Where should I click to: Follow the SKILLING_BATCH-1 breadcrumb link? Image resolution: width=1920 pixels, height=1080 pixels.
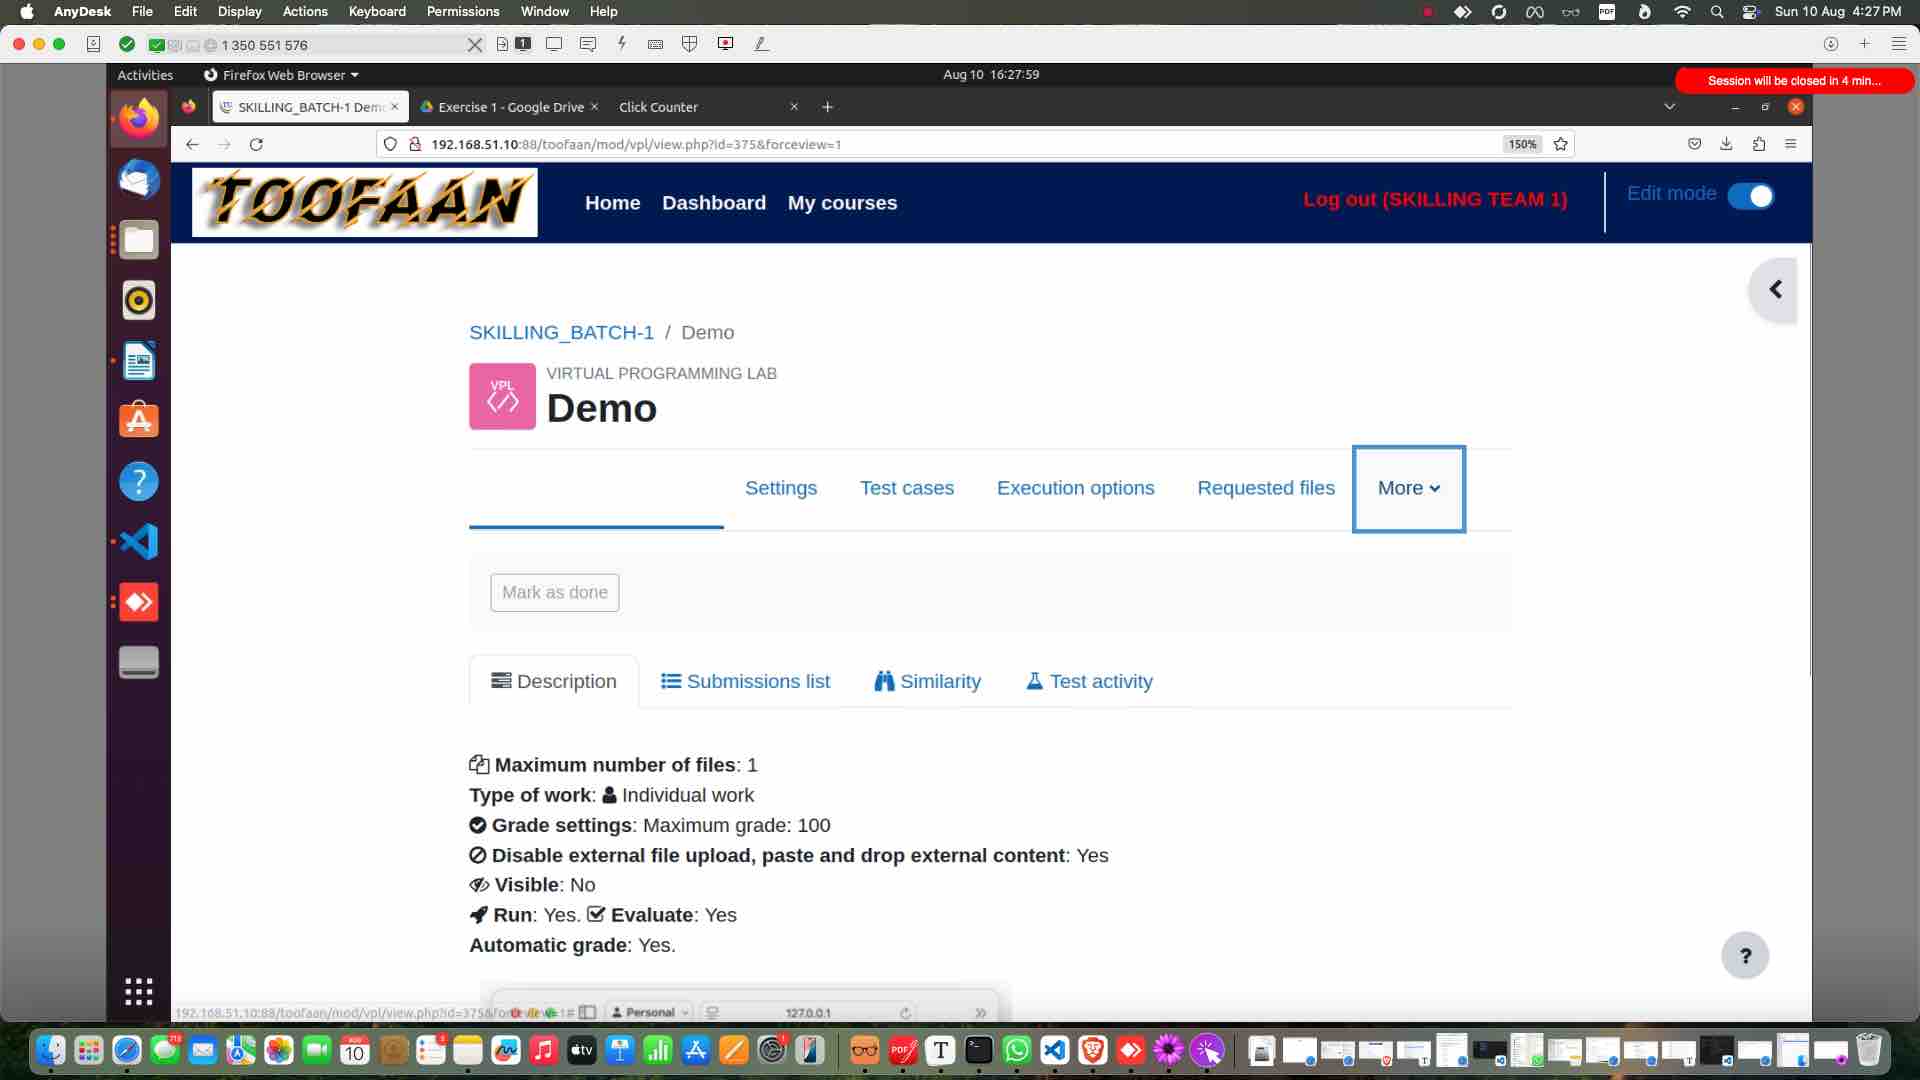[561, 332]
